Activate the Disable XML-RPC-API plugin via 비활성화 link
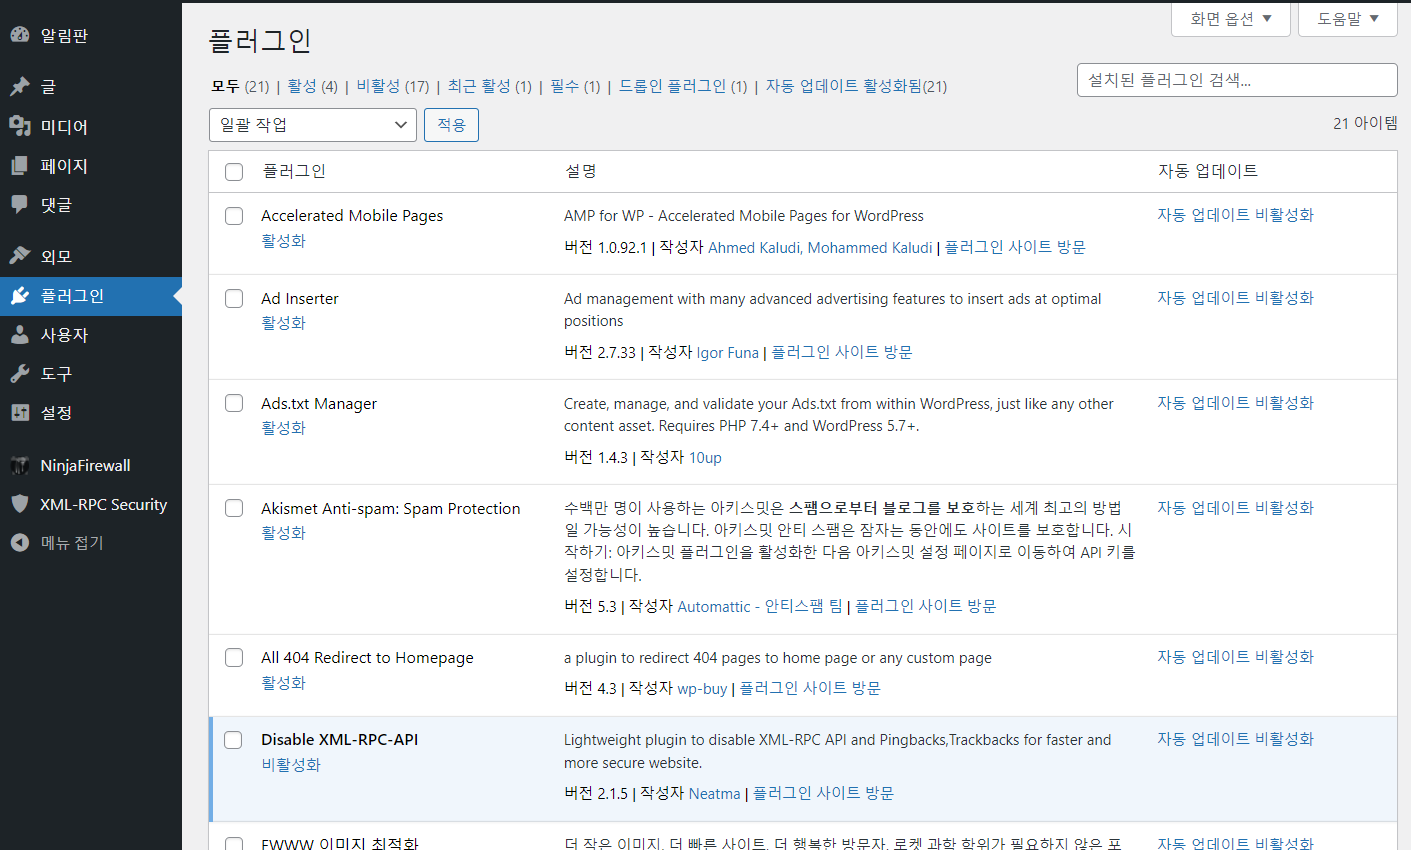 (x=291, y=765)
